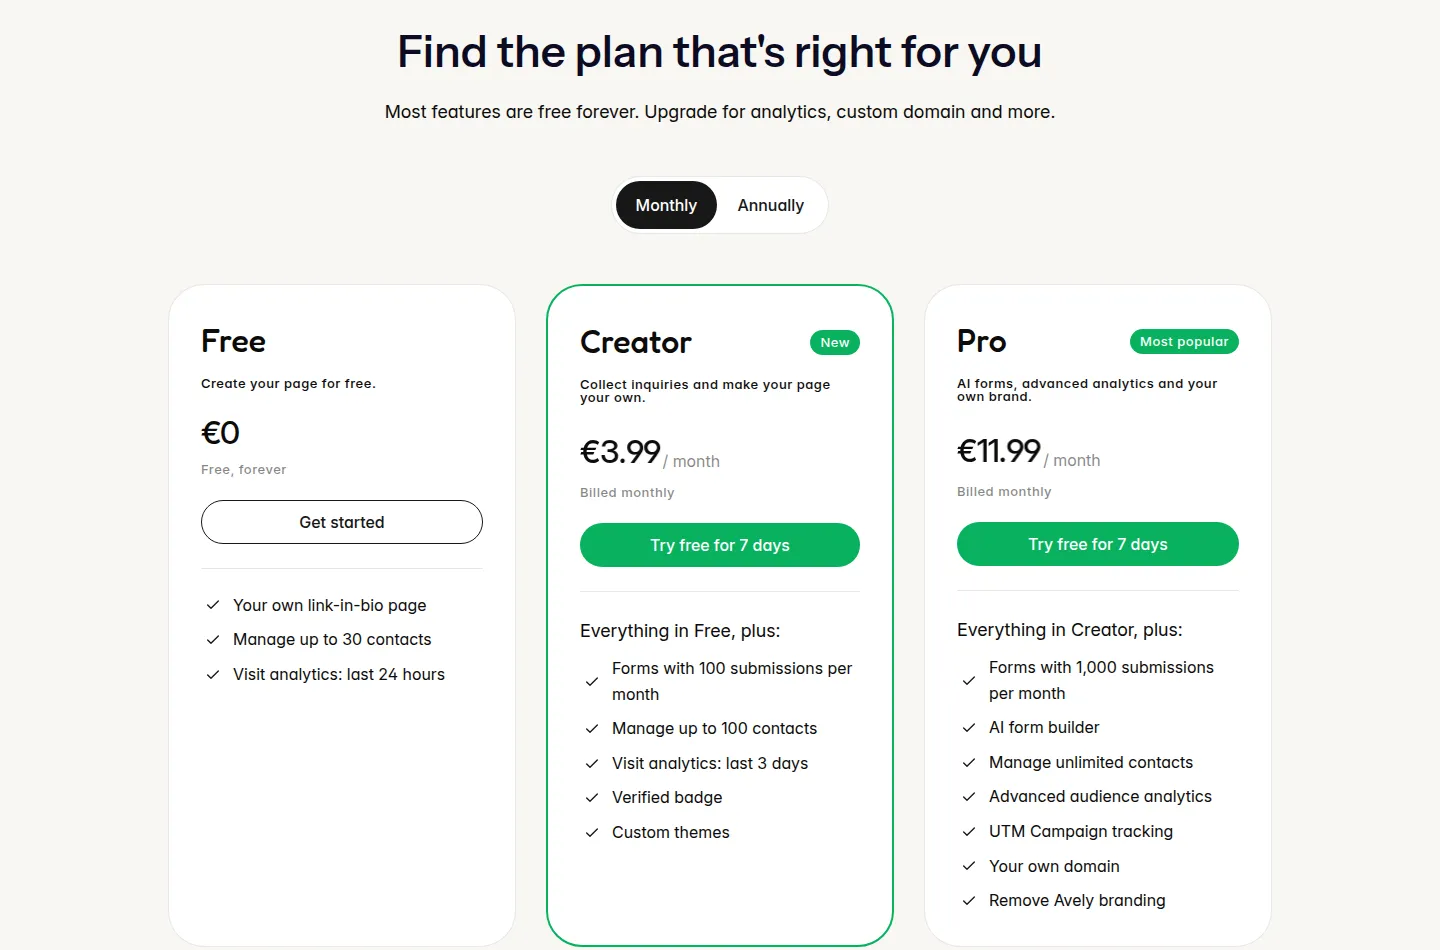Screen dimensions: 1440x950
Task: Click checkmark beside Your own domain
Action: point(969,866)
